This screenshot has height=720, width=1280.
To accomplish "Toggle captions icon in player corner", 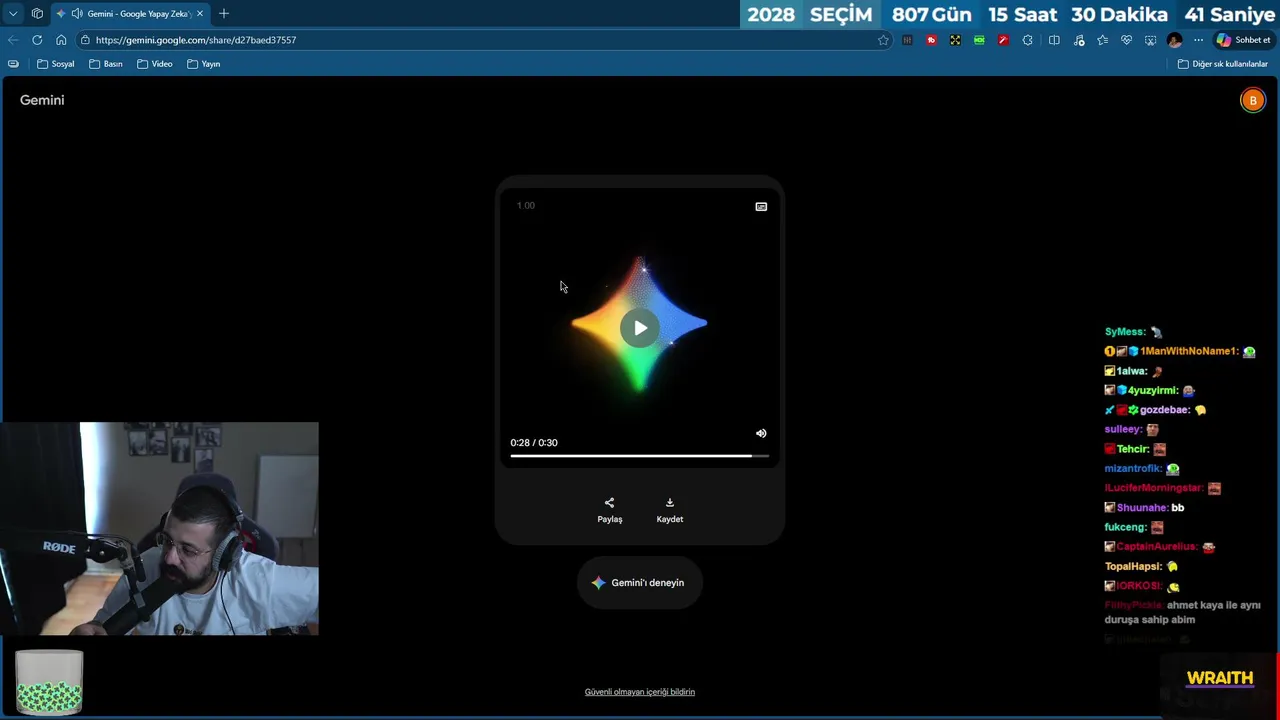I will (761, 207).
